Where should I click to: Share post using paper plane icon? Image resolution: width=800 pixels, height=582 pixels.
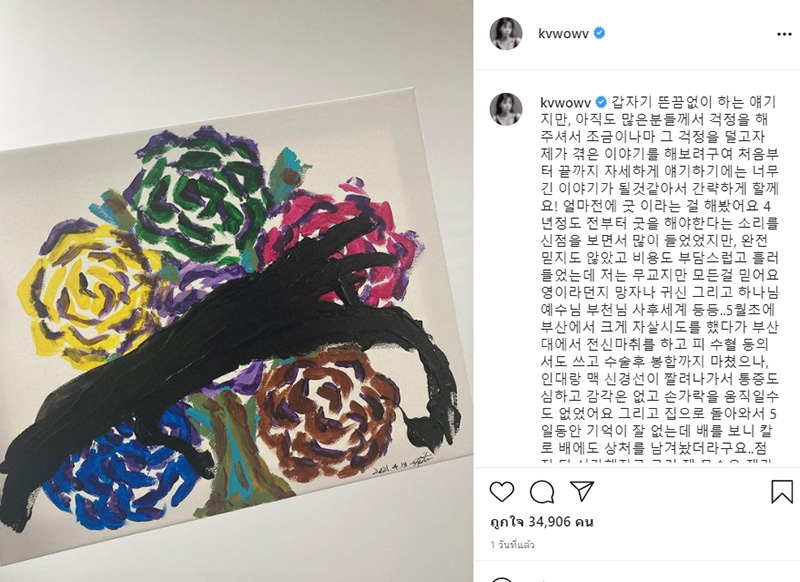582,491
